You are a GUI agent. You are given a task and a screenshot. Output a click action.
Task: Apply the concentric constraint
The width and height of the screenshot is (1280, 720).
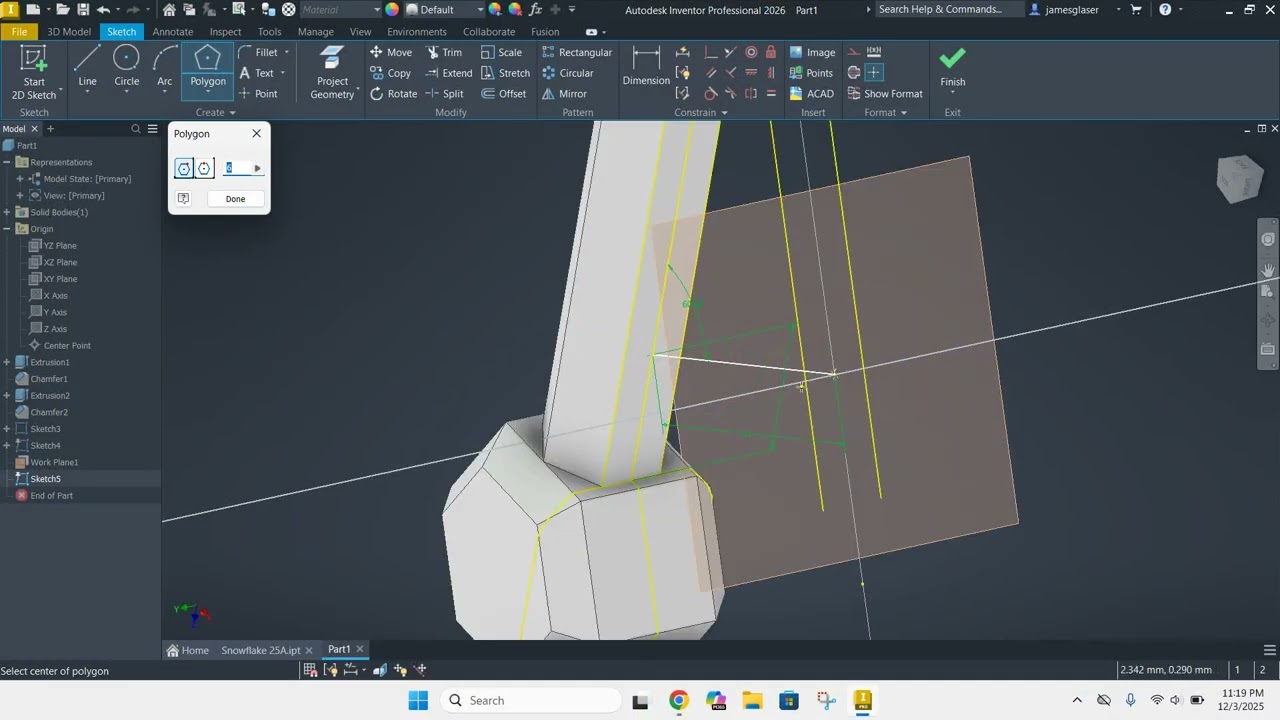[x=751, y=52]
